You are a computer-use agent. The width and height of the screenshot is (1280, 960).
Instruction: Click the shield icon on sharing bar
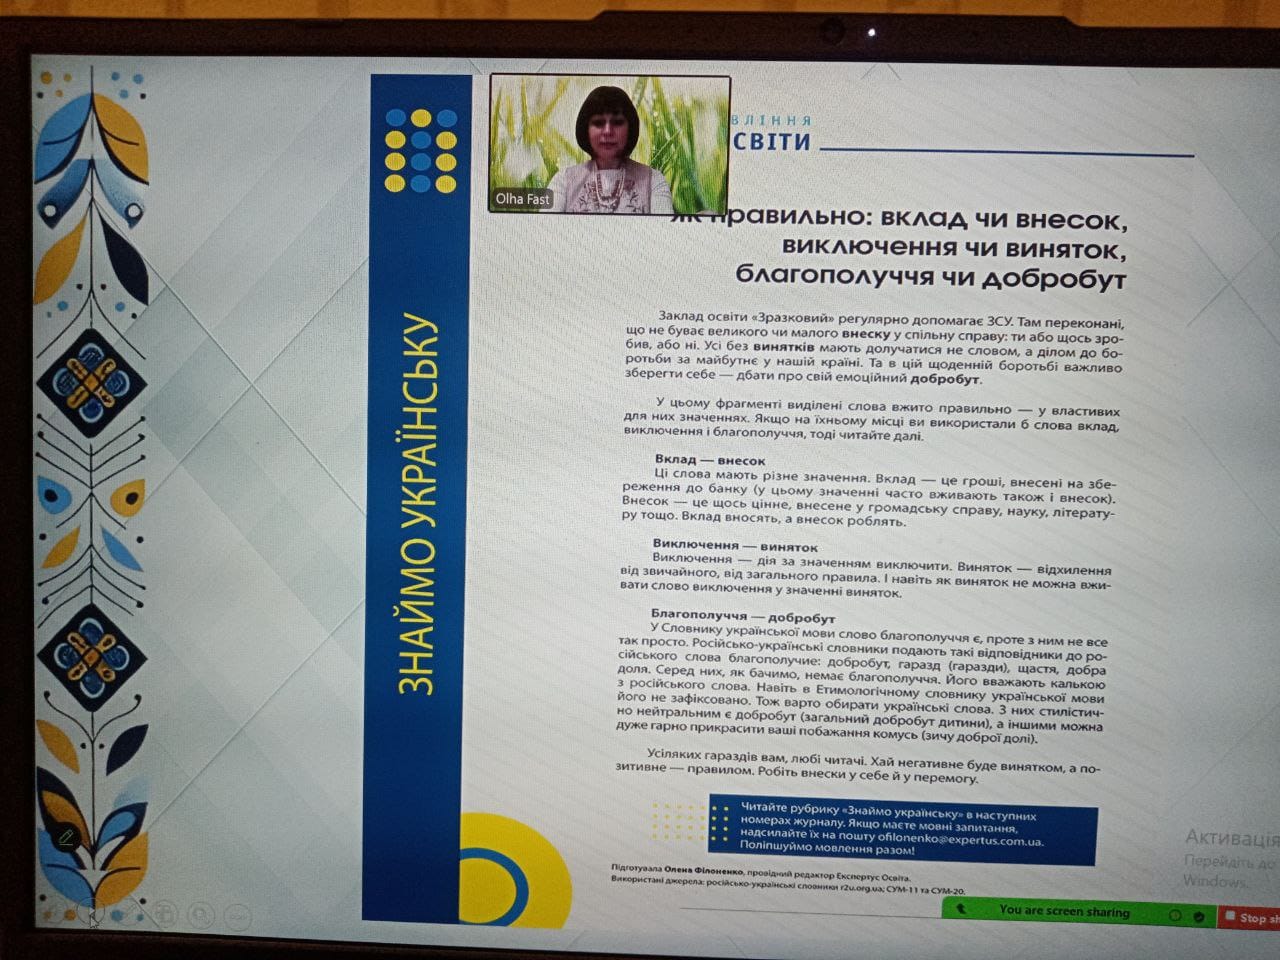point(1198,916)
